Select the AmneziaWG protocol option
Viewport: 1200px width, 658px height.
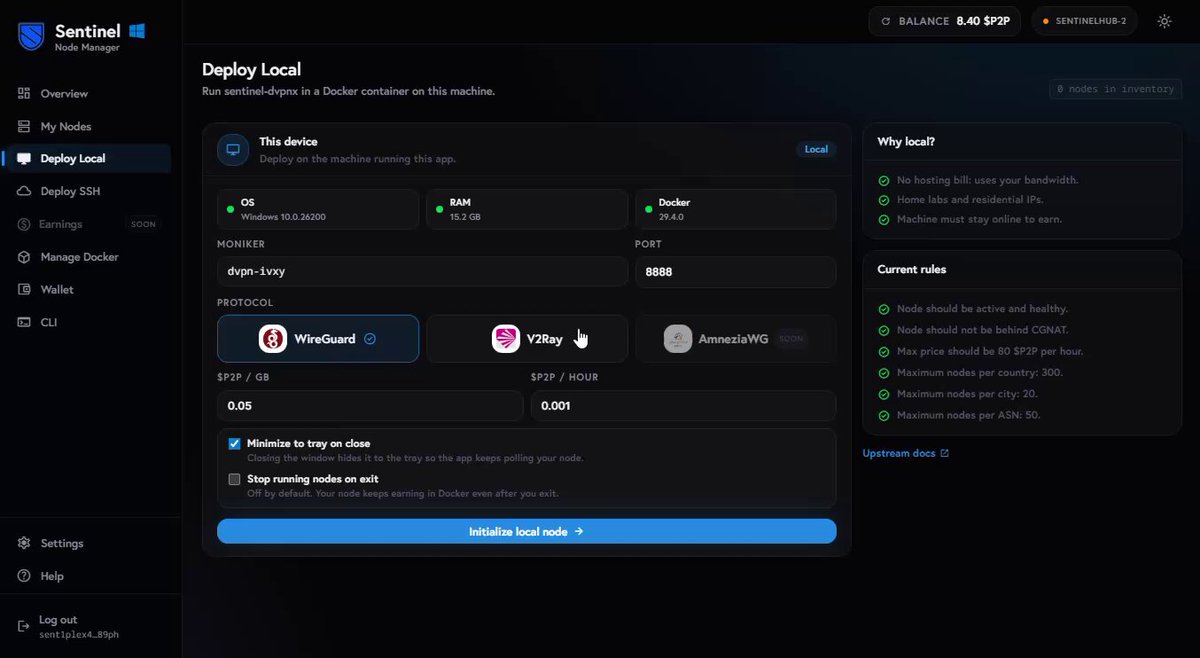tap(736, 339)
